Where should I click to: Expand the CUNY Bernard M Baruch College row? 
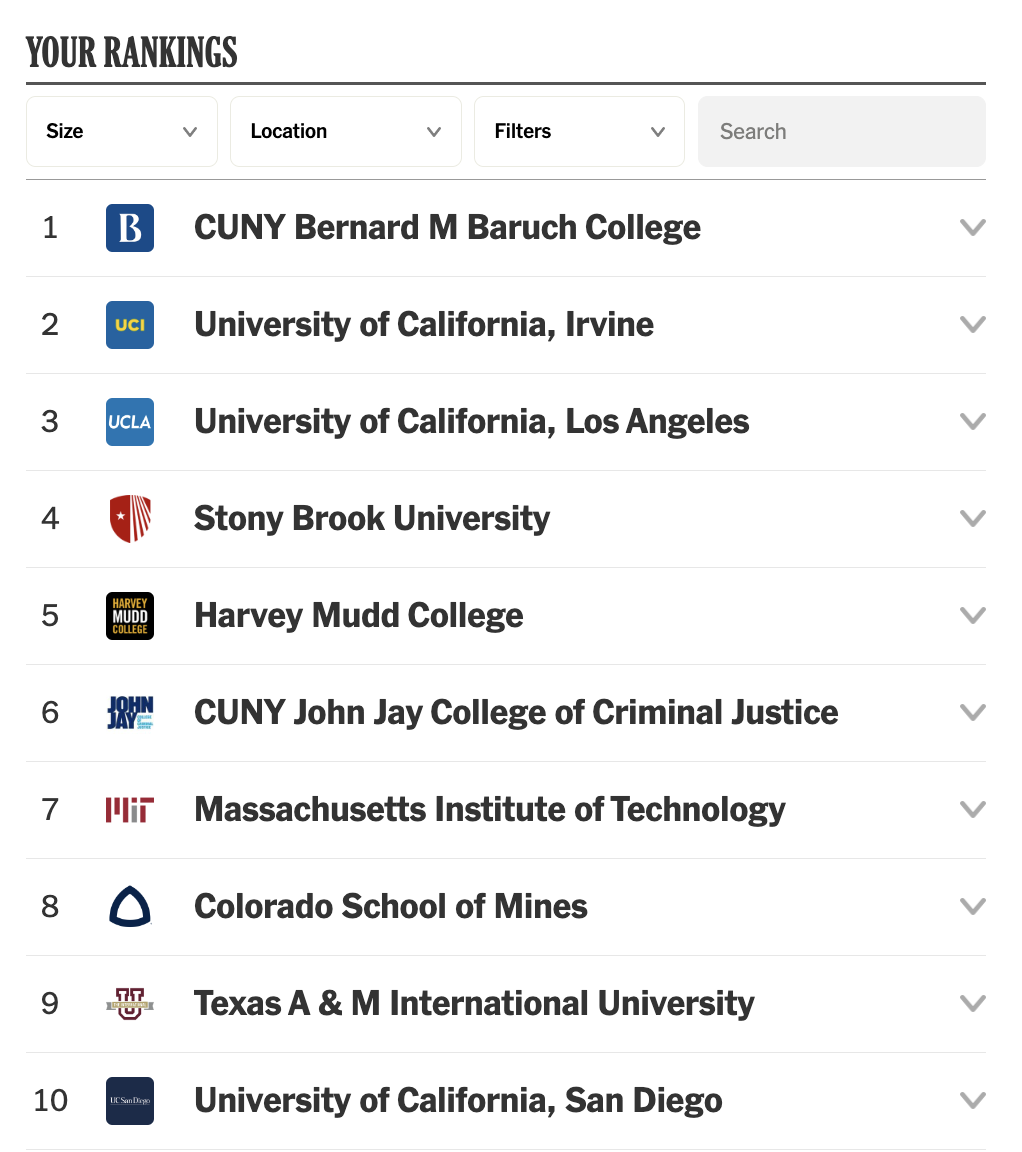(x=972, y=228)
